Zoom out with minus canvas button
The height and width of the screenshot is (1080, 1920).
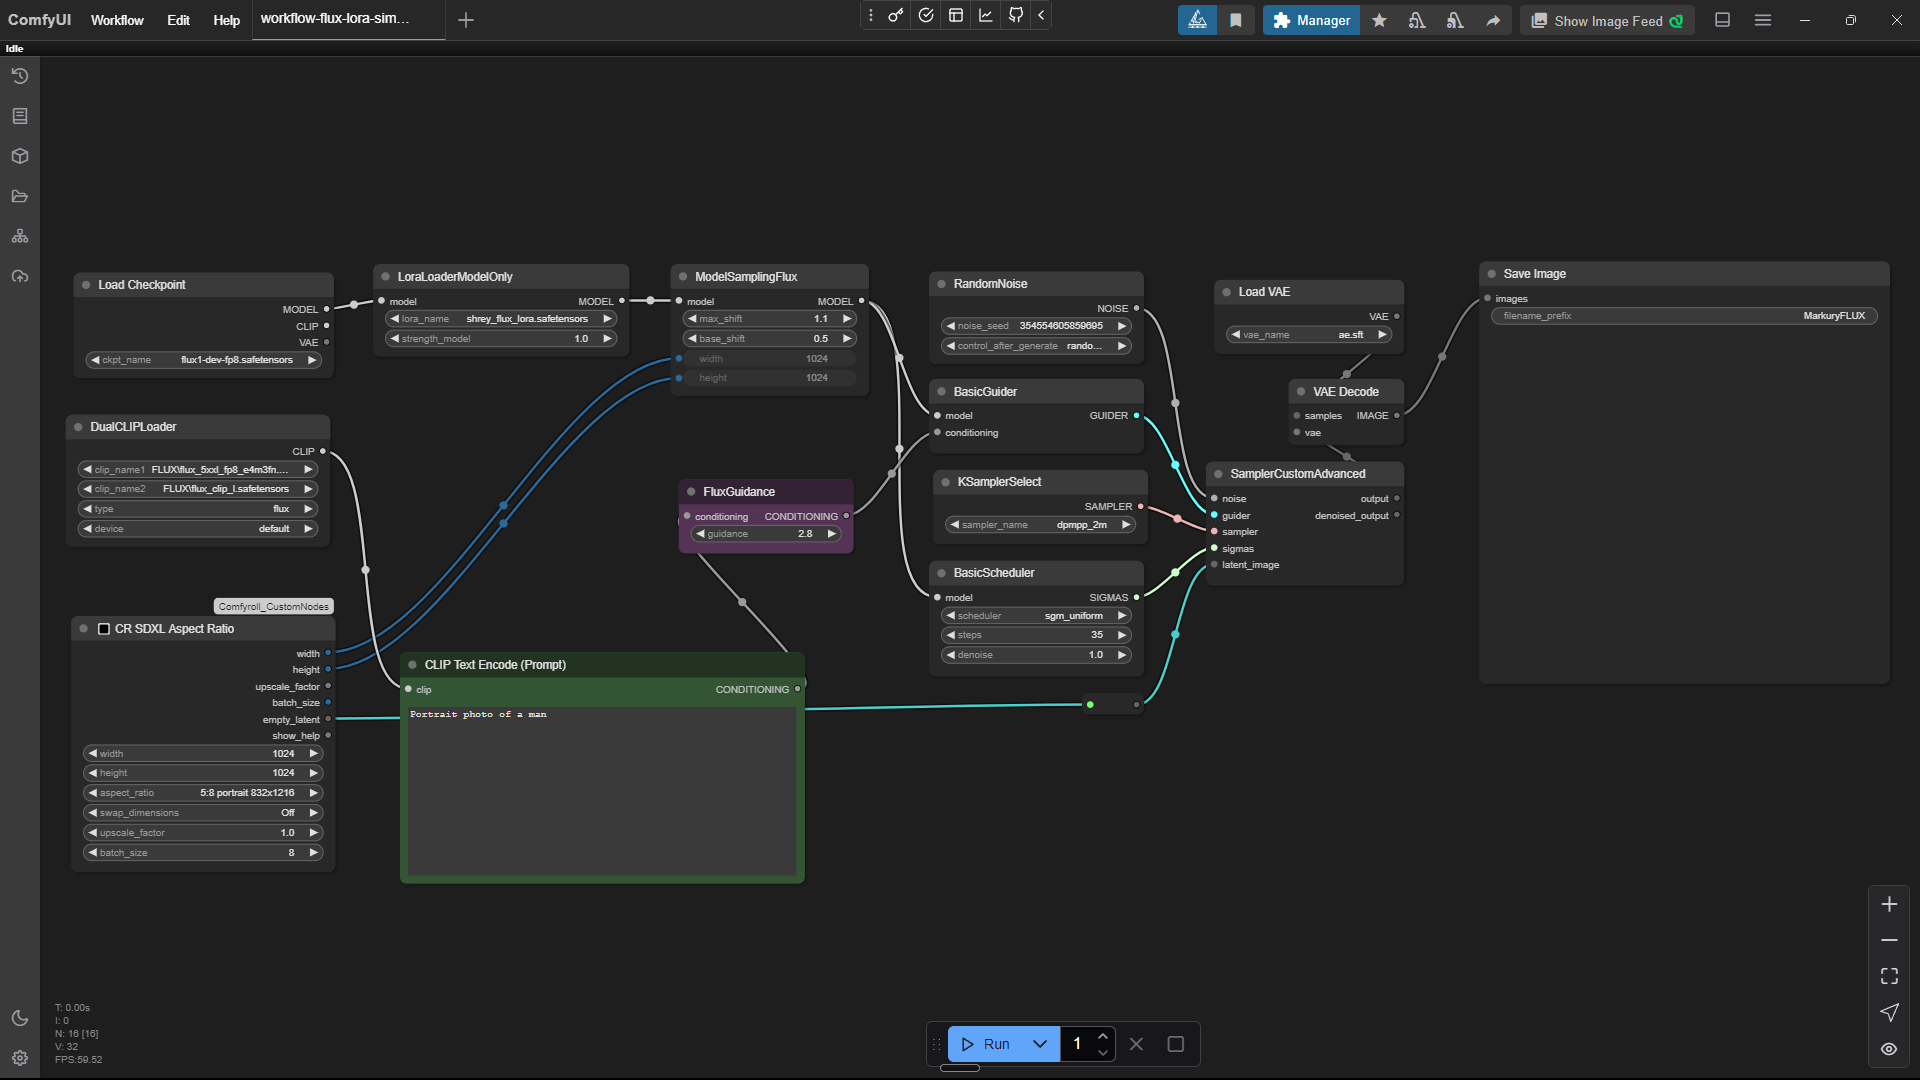pos(1889,940)
